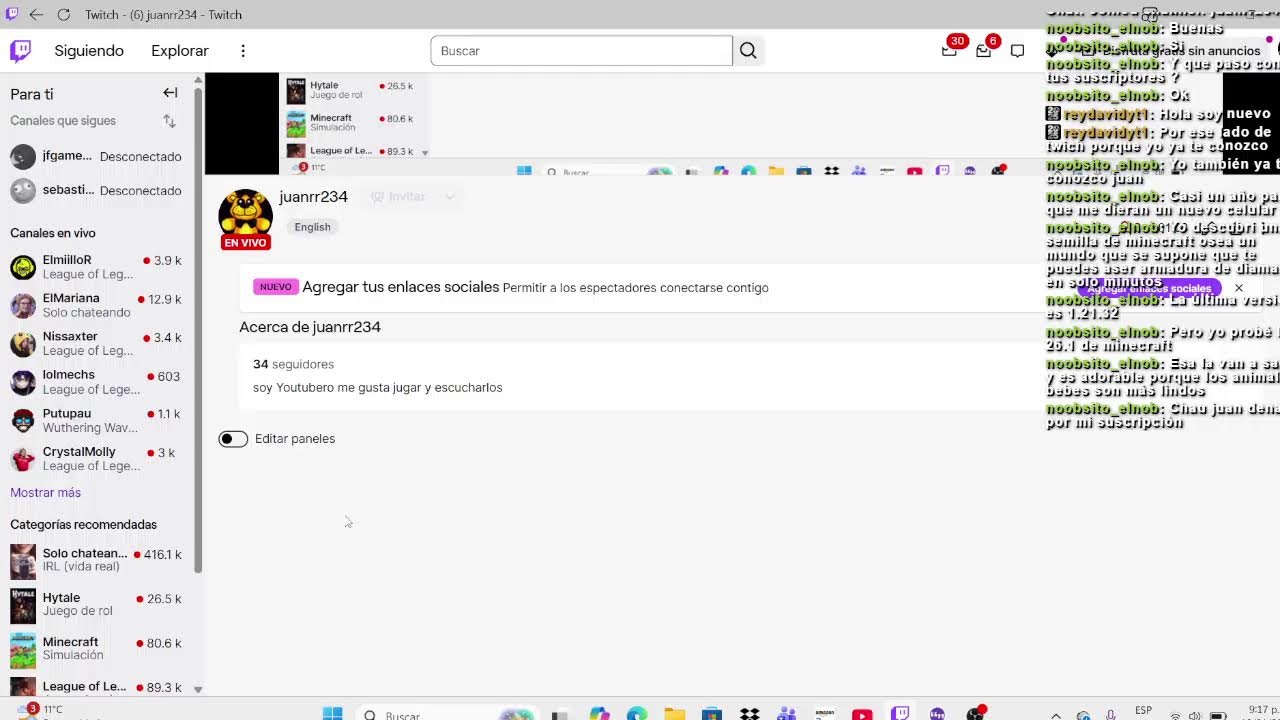Open Putupau channel avatar

23,420
